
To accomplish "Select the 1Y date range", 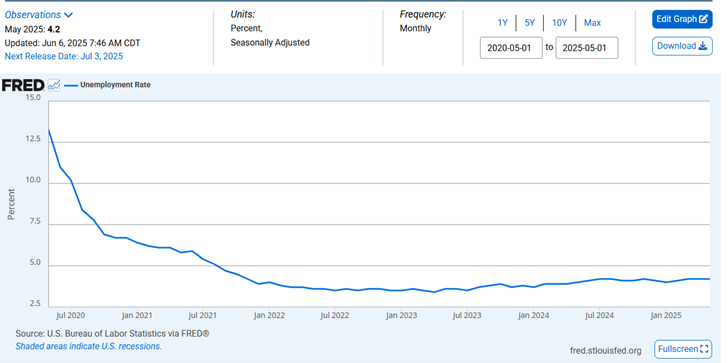I will (503, 23).
